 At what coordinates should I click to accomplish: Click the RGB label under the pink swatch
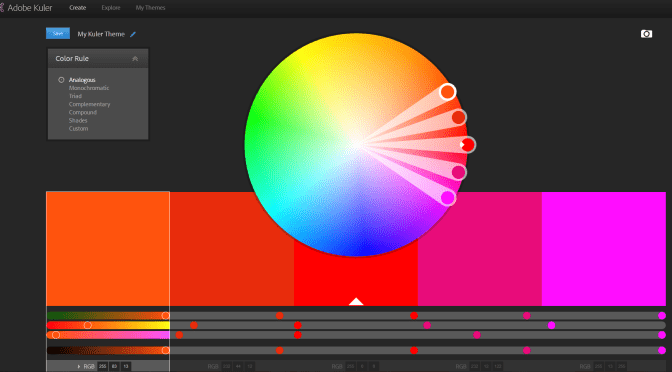(461, 366)
